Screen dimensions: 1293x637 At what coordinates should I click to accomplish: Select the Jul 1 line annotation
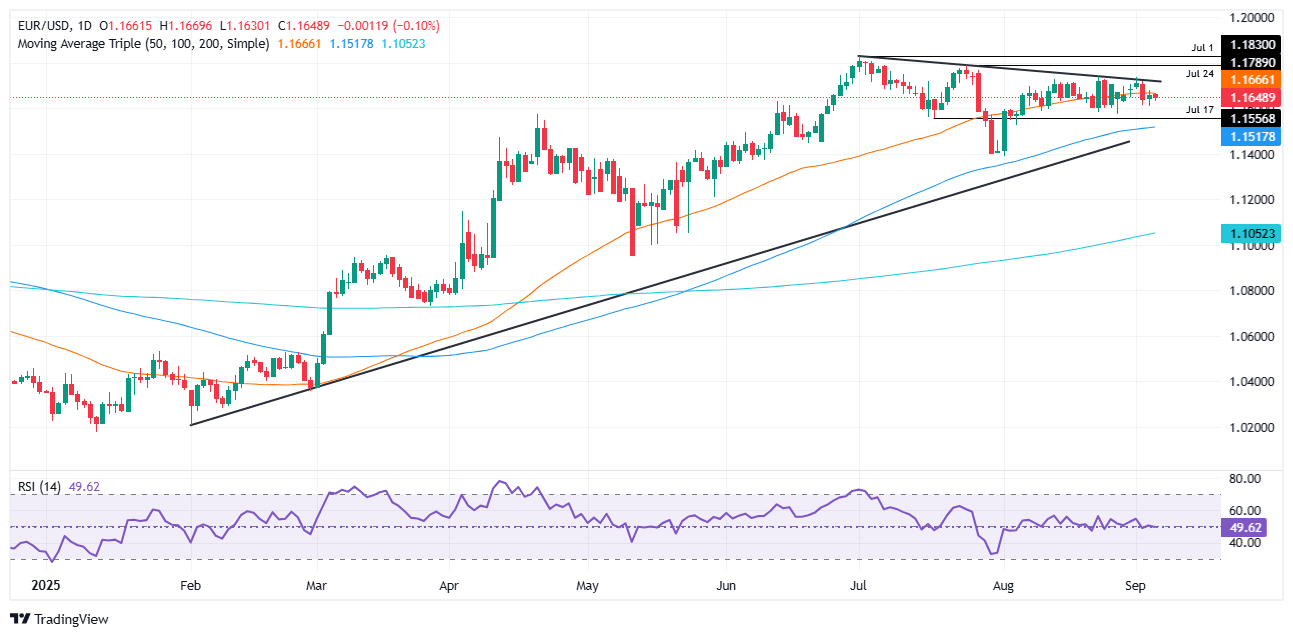pos(1200,47)
